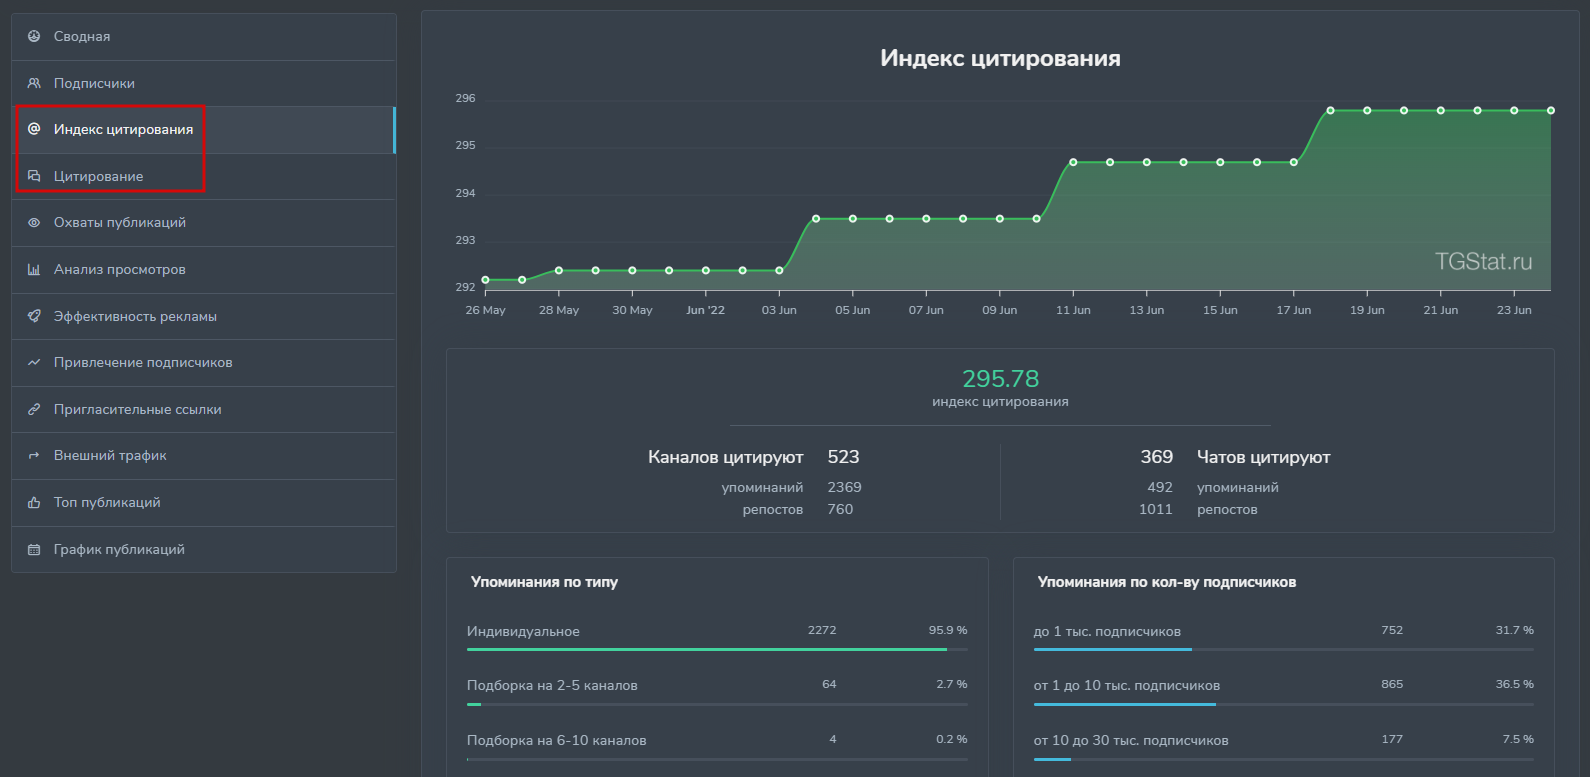Click the chart point at 23 Jun

[1514, 111]
